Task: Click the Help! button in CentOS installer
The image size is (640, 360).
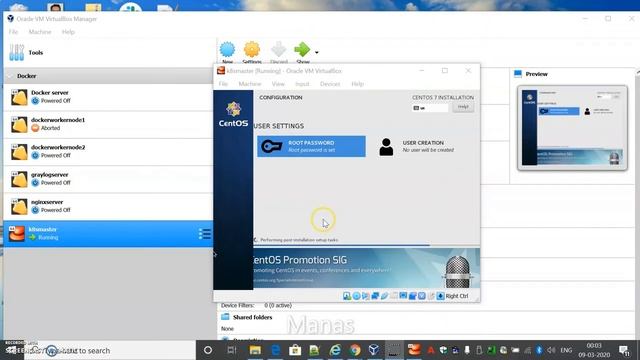Action: point(463,107)
